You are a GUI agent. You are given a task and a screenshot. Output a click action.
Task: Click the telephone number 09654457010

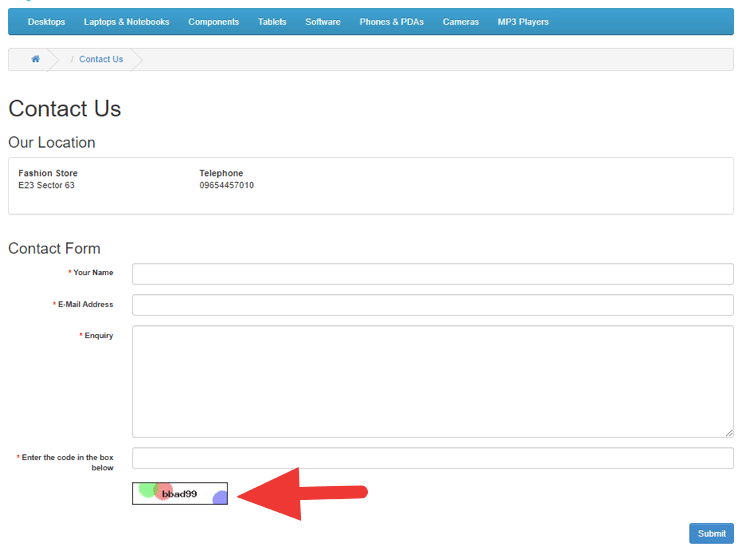pyautogui.click(x=227, y=185)
